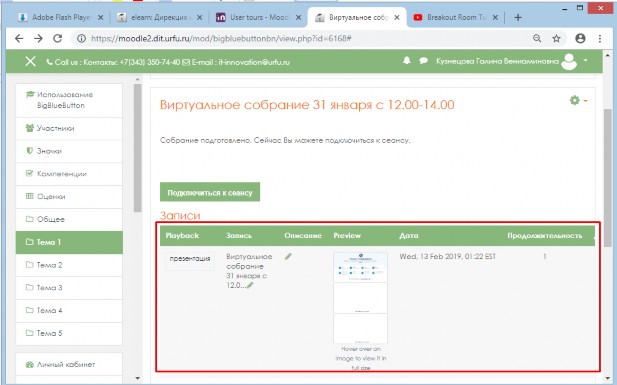Viewport: 617px width, 385px height.
Task: Open the activity settings gear menu
Action: tap(578, 100)
